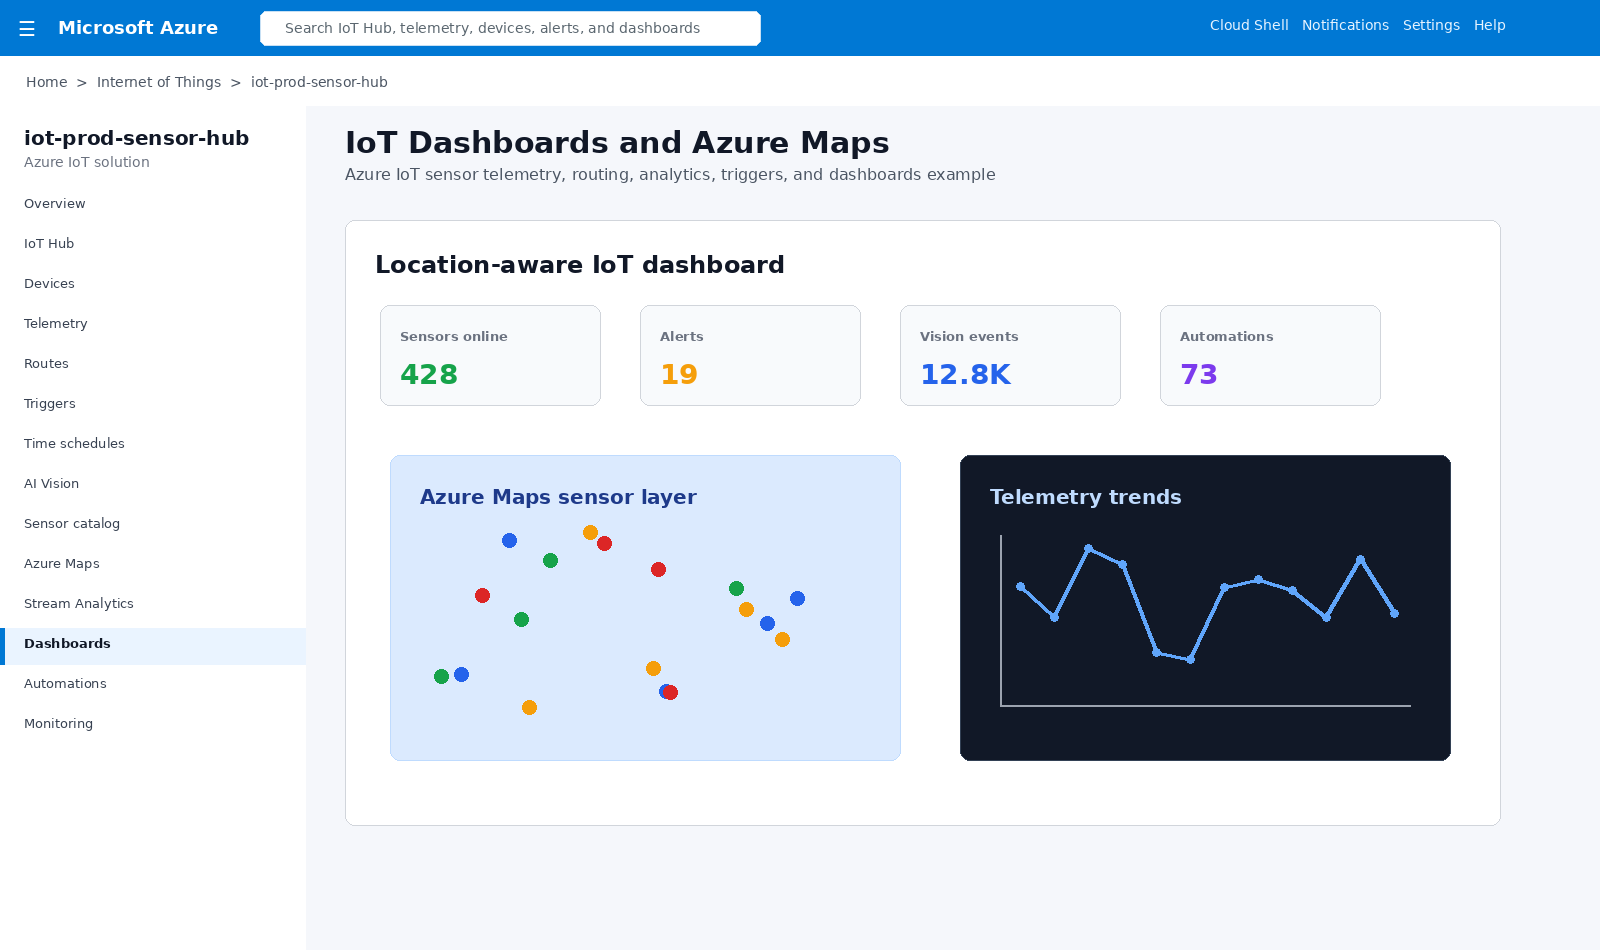Open the hamburger navigation menu
1600x950 pixels.
coord(27,28)
